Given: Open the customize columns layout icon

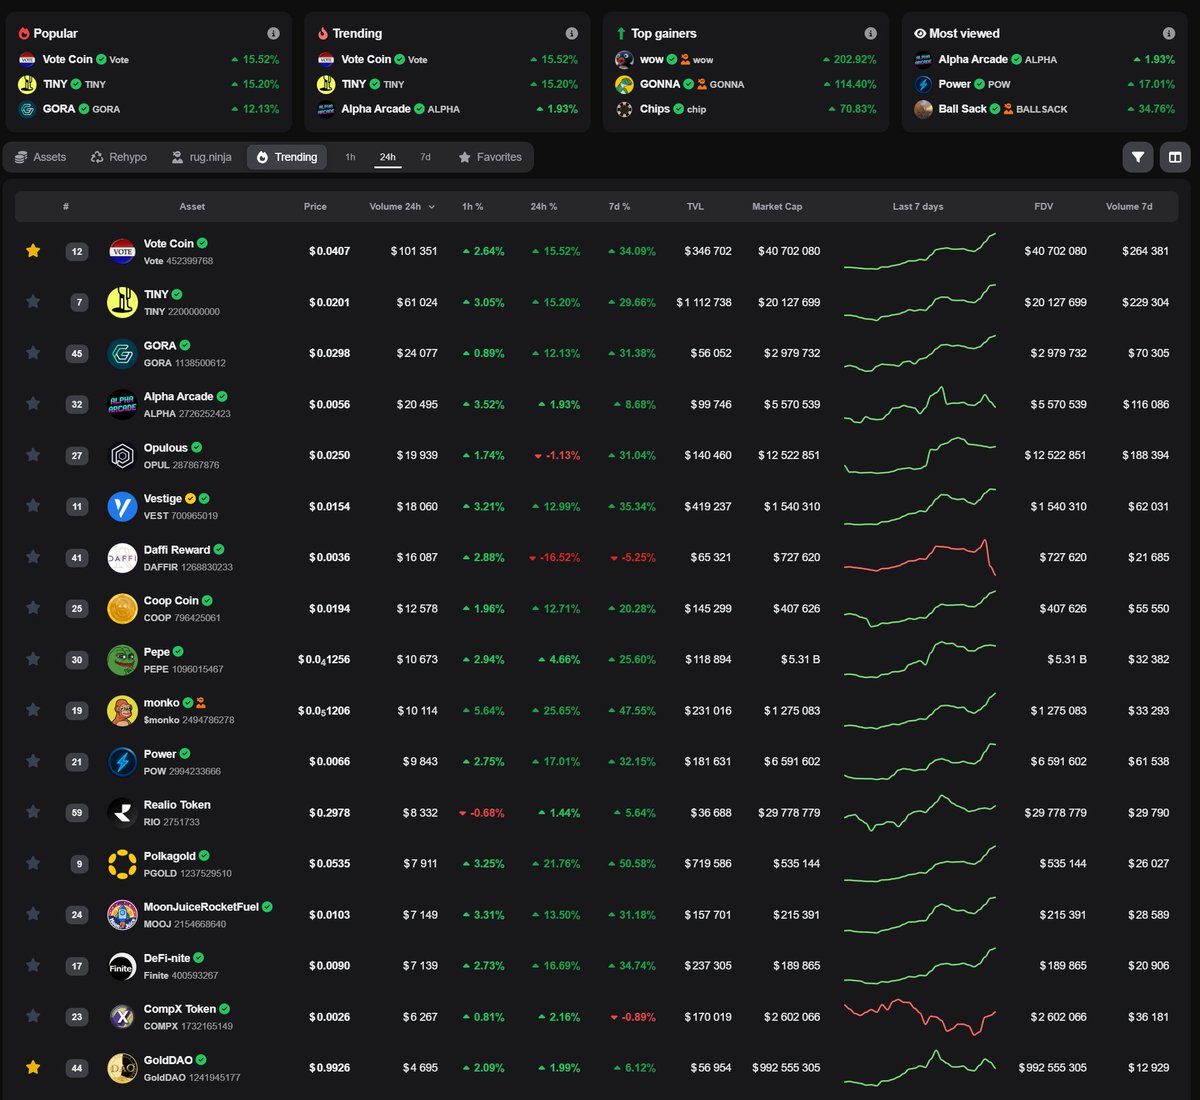Looking at the screenshot, I should click(1174, 157).
